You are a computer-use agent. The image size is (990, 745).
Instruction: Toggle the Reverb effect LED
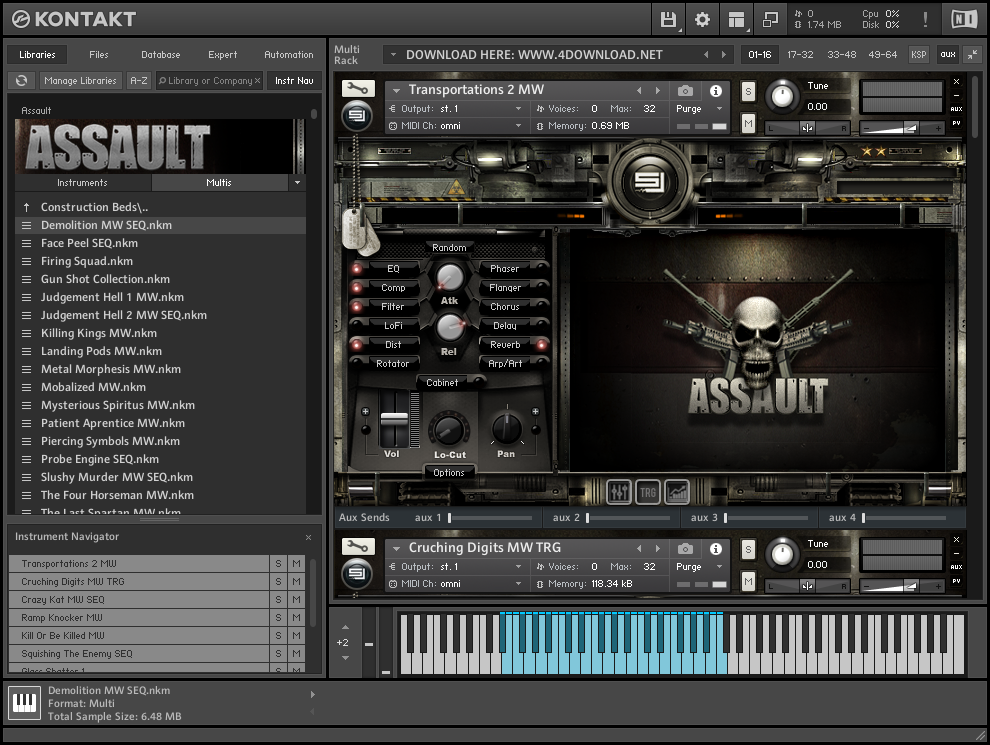(x=541, y=345)
